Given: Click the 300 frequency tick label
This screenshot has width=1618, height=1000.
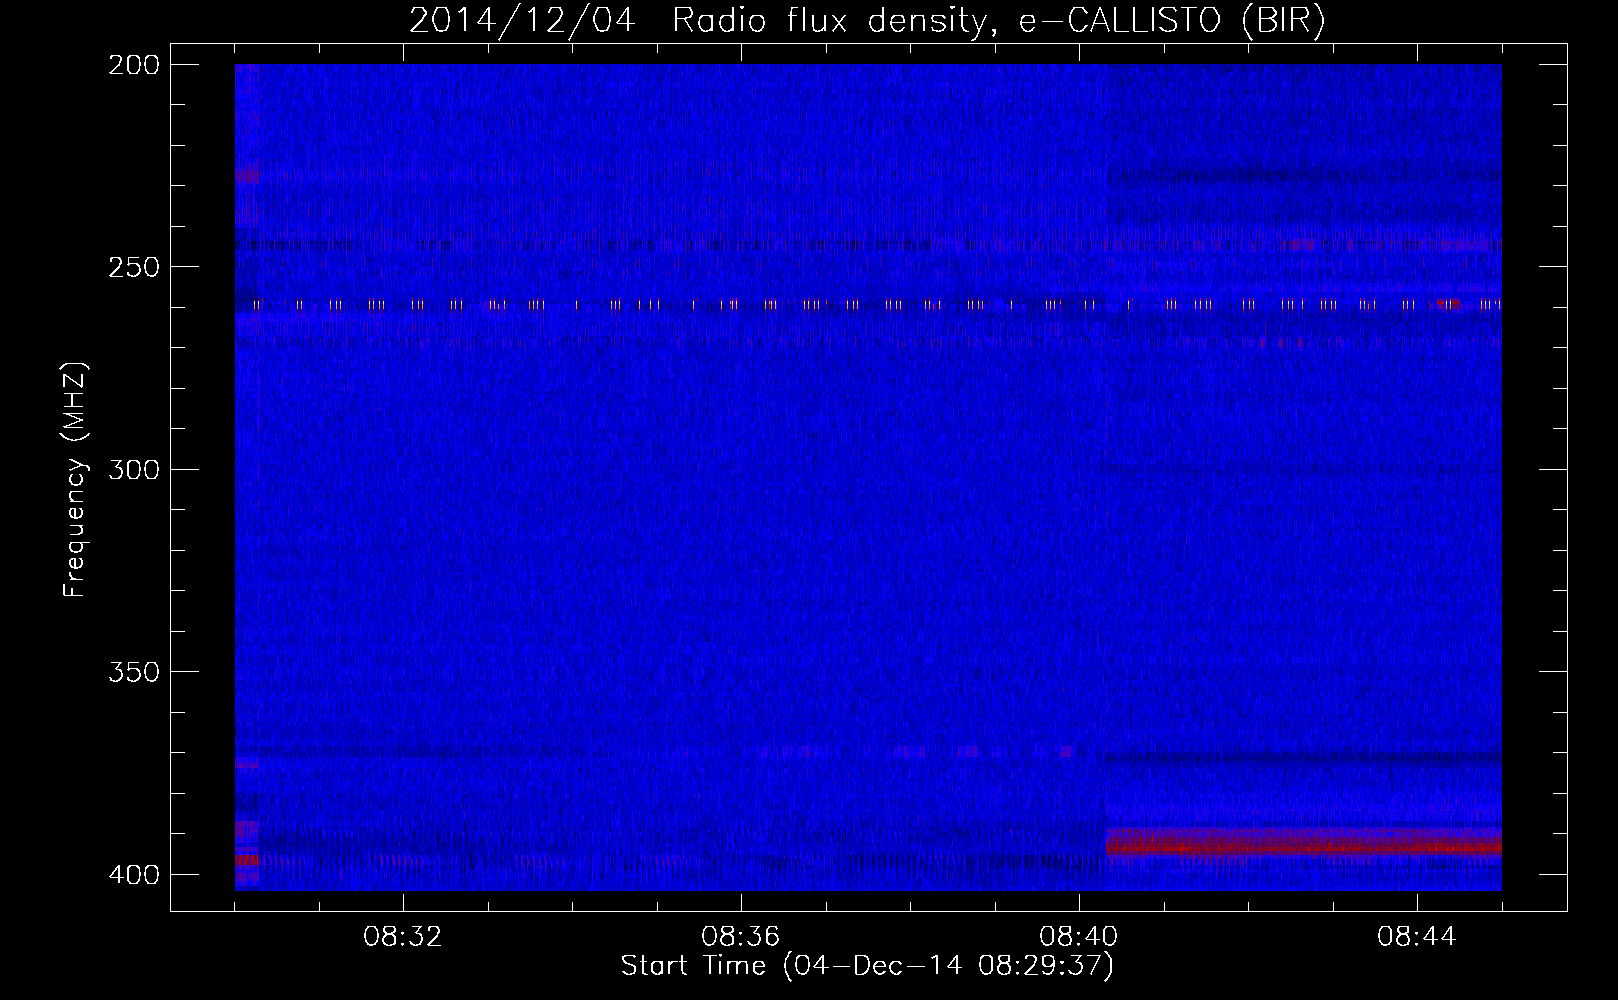Looking at the screenshot, I should [x=133, y=470].
